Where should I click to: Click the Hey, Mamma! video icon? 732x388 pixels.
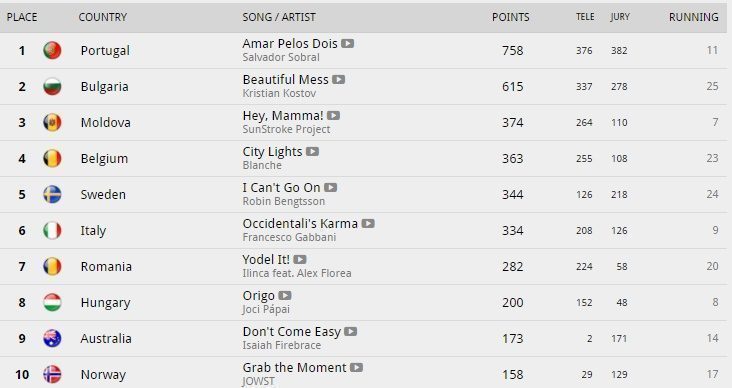(x=333, y=115)
